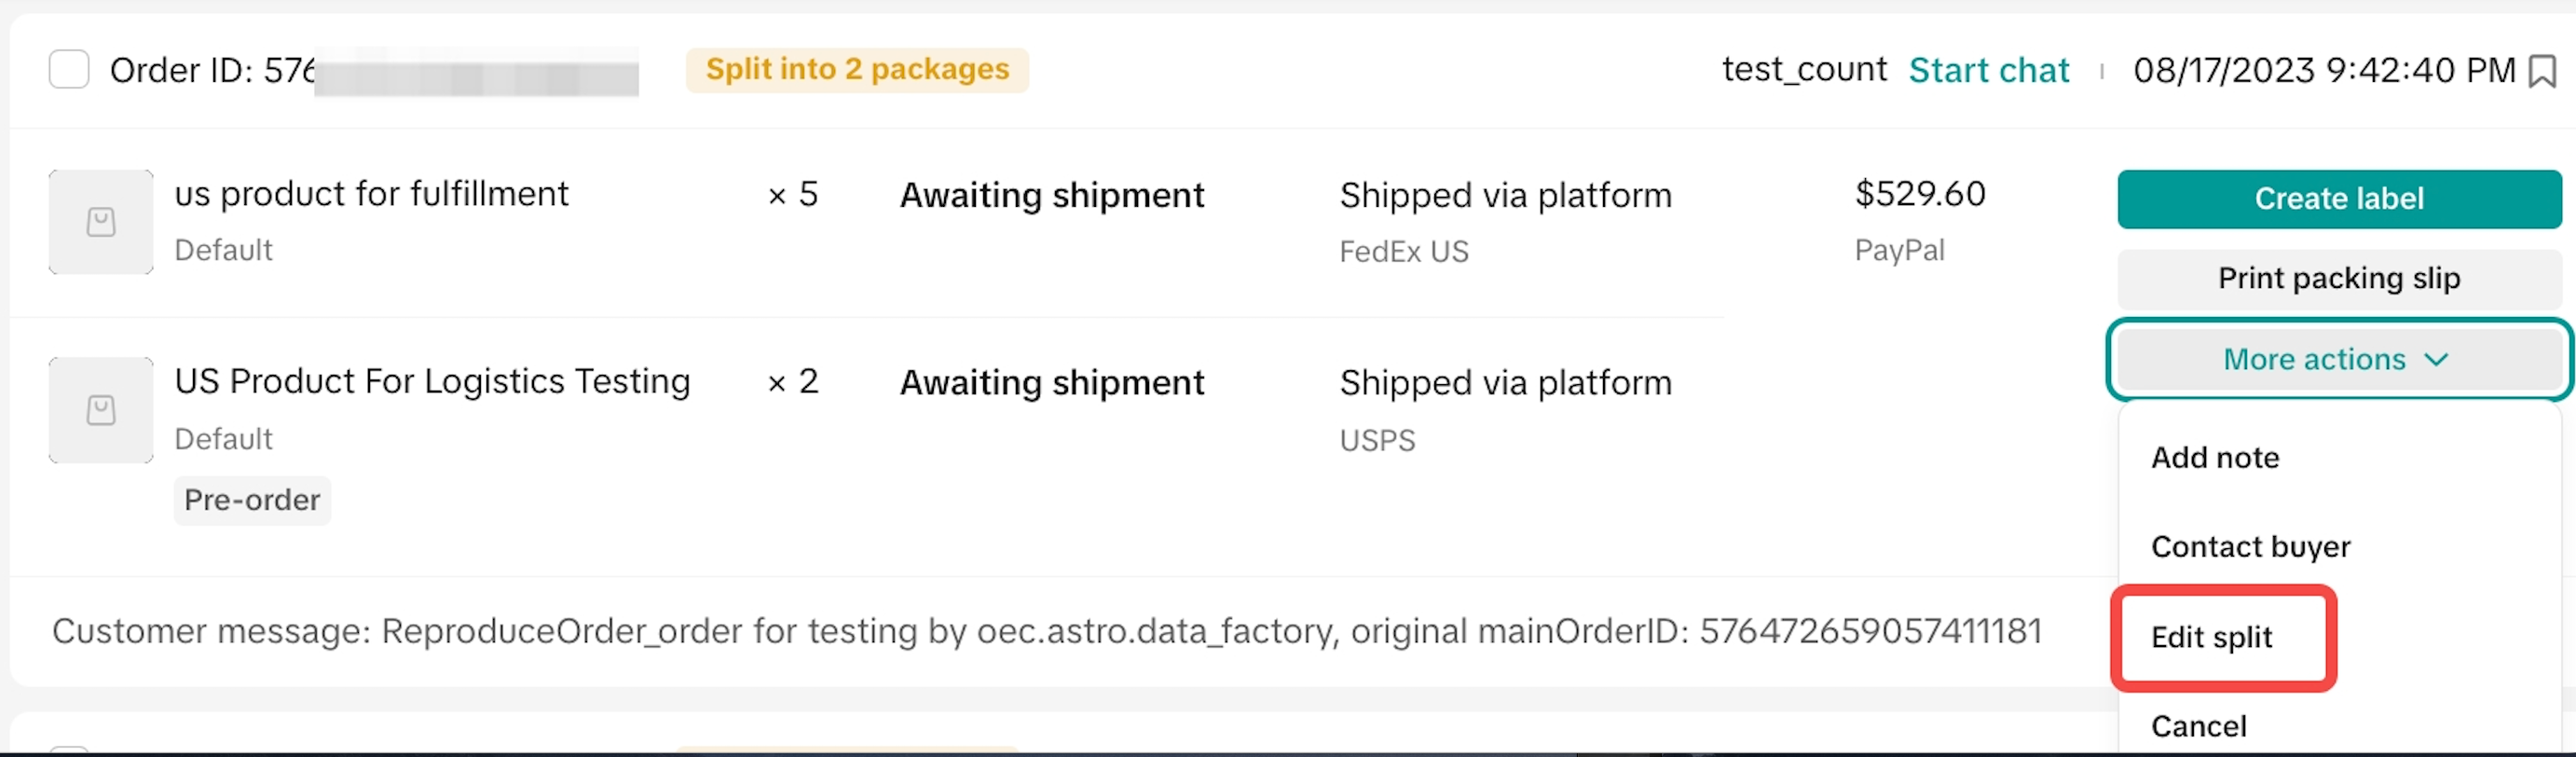Click the customer message text
Image resolution: width=2576 pixels, height=757 pixels.
pos(1046,631)
